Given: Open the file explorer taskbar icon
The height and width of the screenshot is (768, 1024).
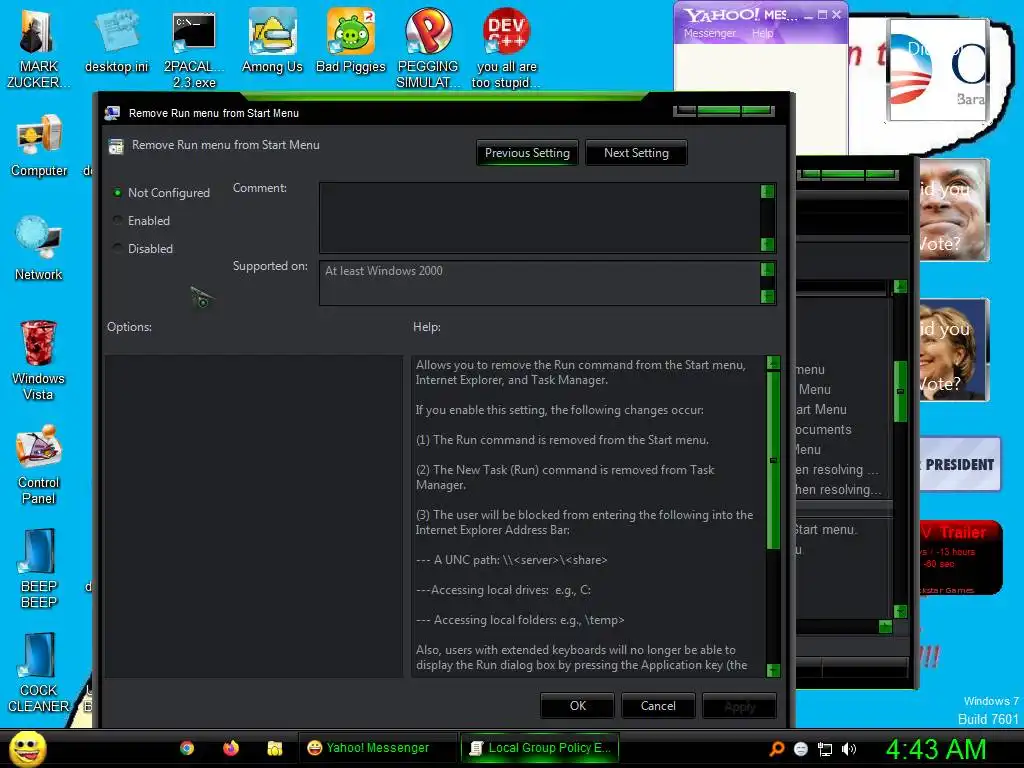Looking at the screenshot, I should click(x=274, y=748).
